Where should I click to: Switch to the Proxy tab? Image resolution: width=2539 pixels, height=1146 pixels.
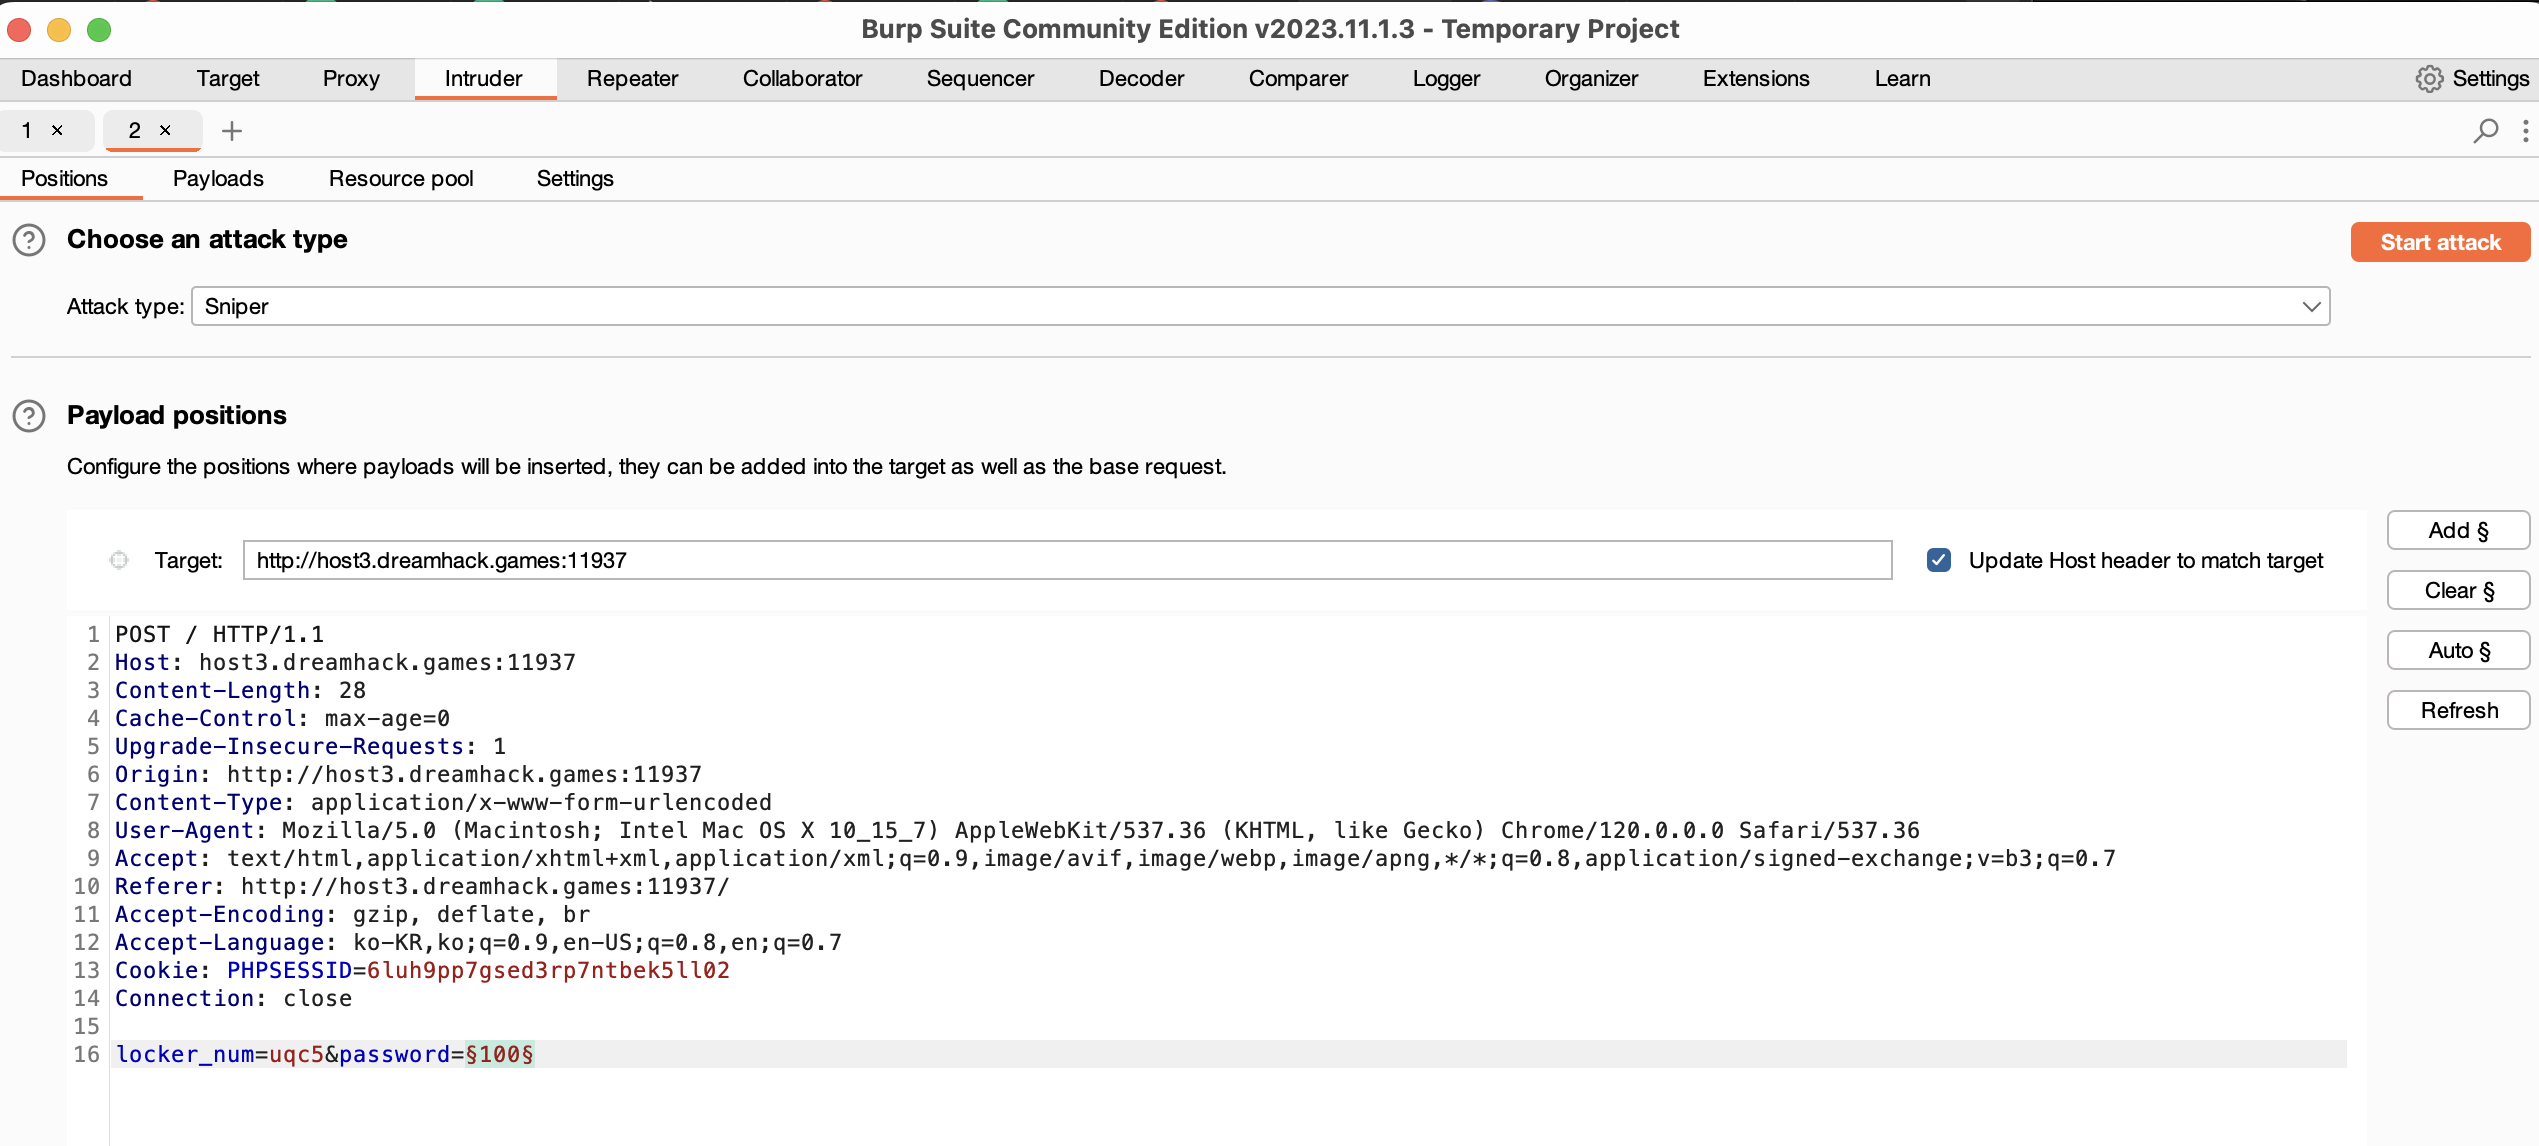[351, 79]
